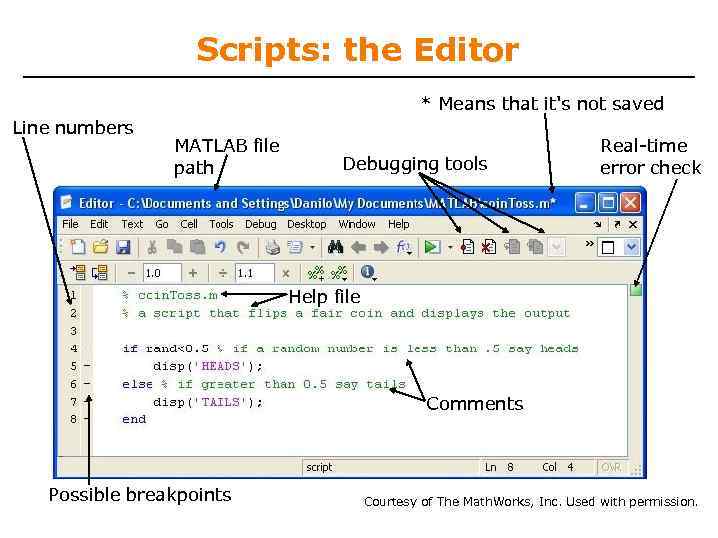Open the Go menu
The image size is (718, 538).
click(x=162, y=224)
